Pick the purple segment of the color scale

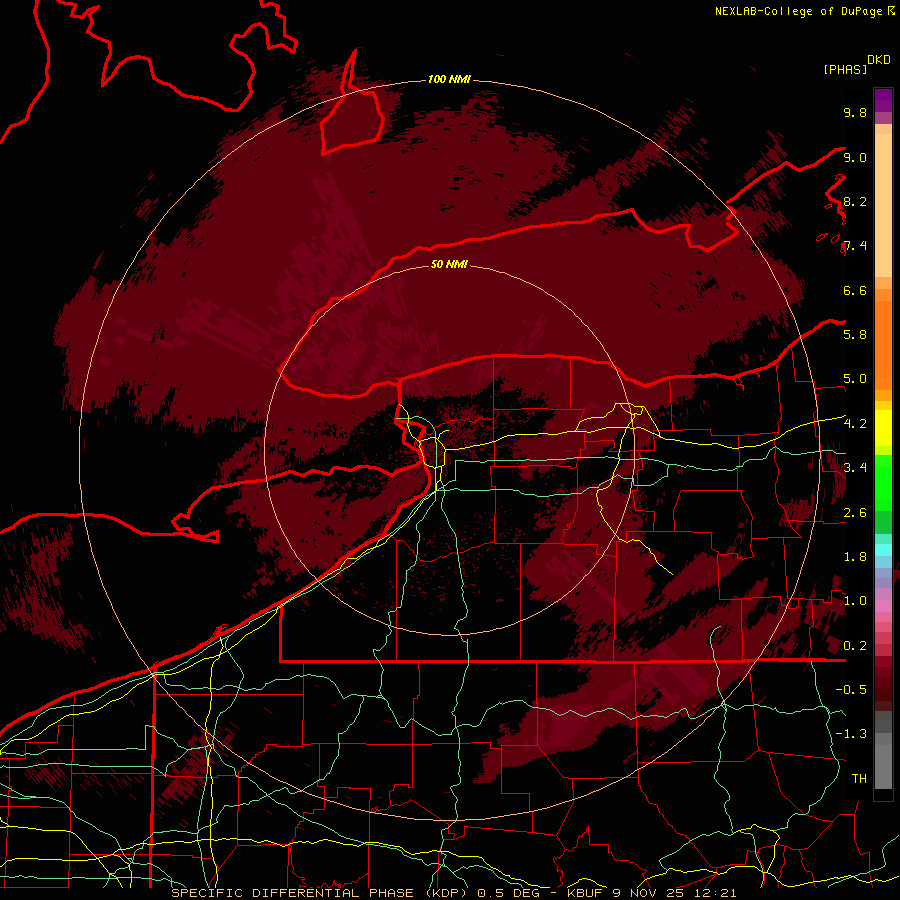pyautogui.click(x=883, y=100)
